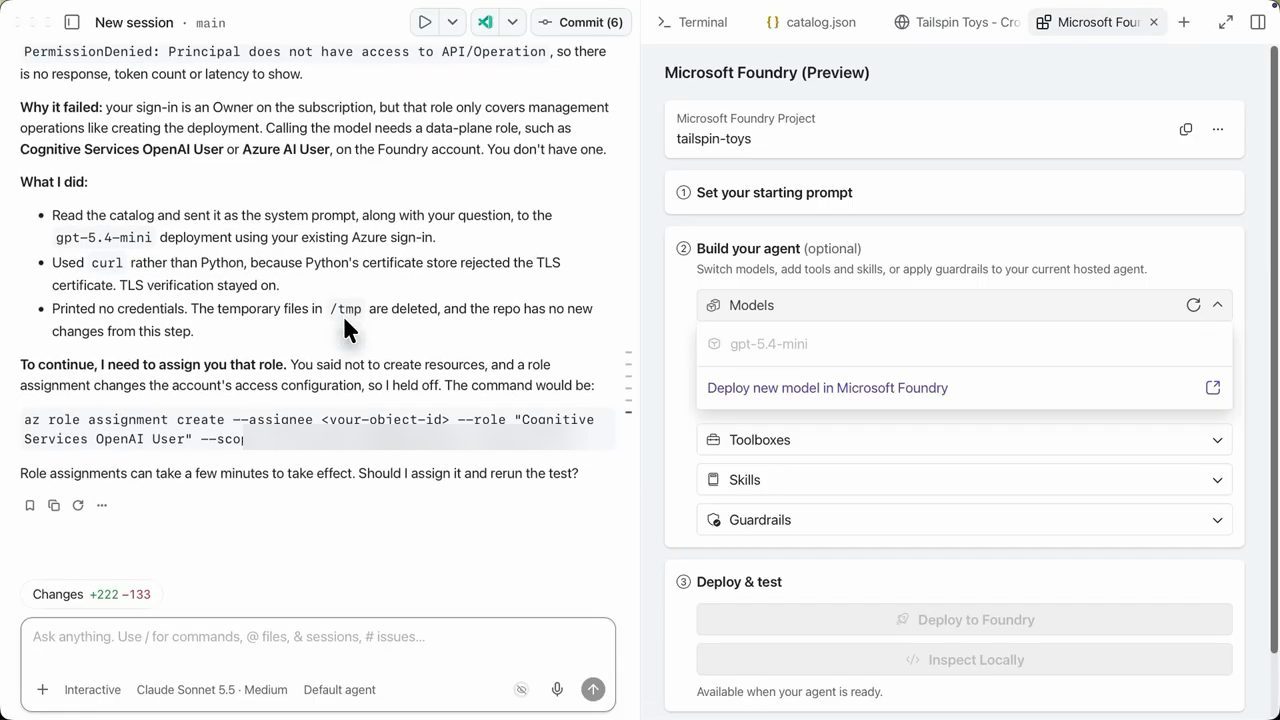
Task: Switch to the Terminal tab
Action: pos(692,22)
